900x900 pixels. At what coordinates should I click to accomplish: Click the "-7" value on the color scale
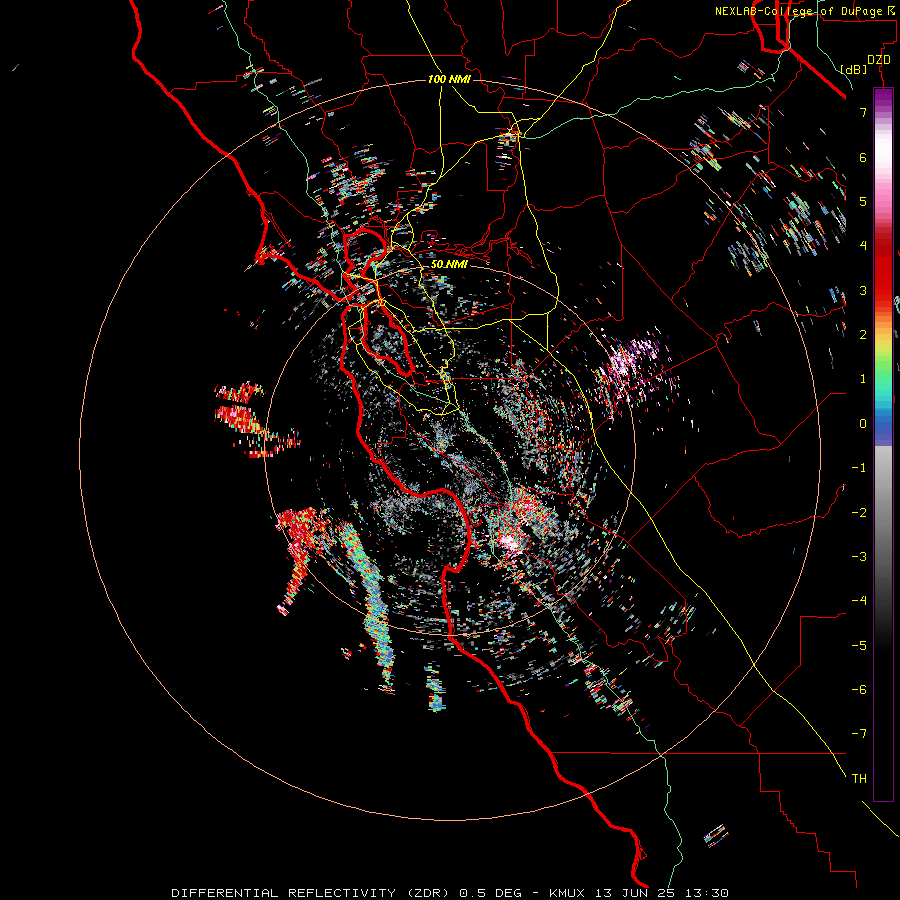pos(859,734)
